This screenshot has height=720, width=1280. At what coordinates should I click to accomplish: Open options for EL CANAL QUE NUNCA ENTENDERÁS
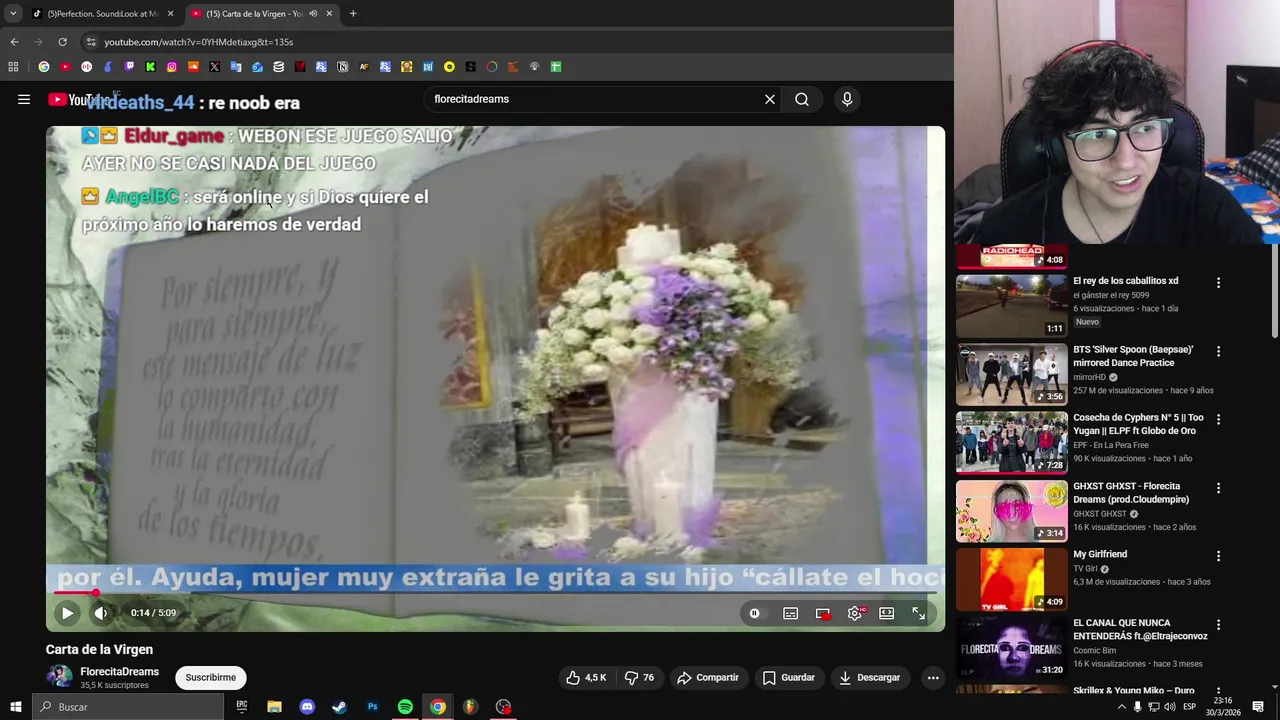(1218, 624)
